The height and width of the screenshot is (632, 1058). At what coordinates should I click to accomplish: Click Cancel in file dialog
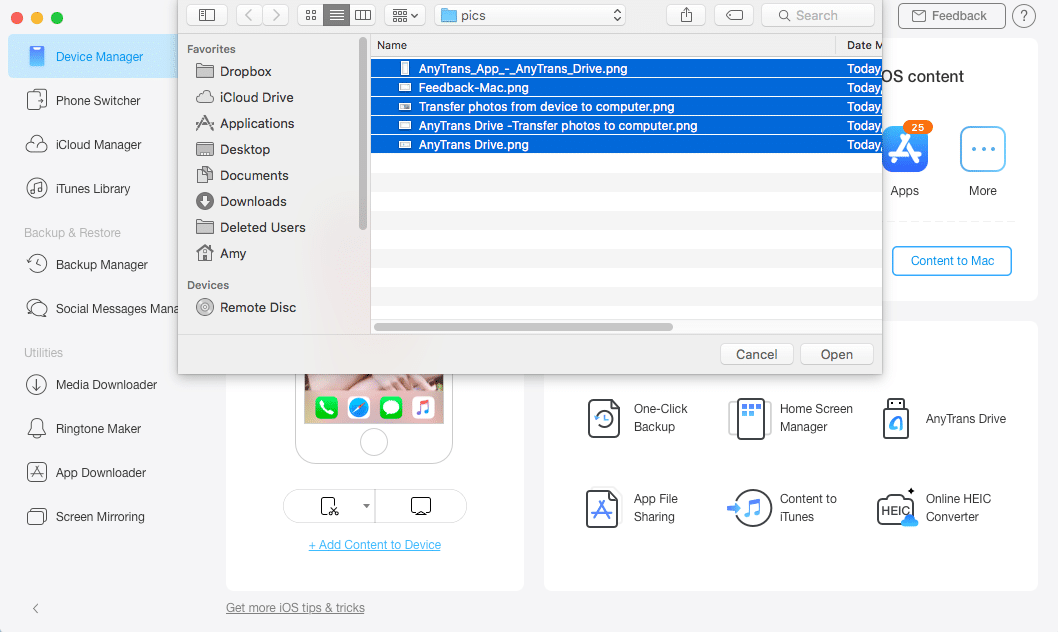click(x=756, y=354)
